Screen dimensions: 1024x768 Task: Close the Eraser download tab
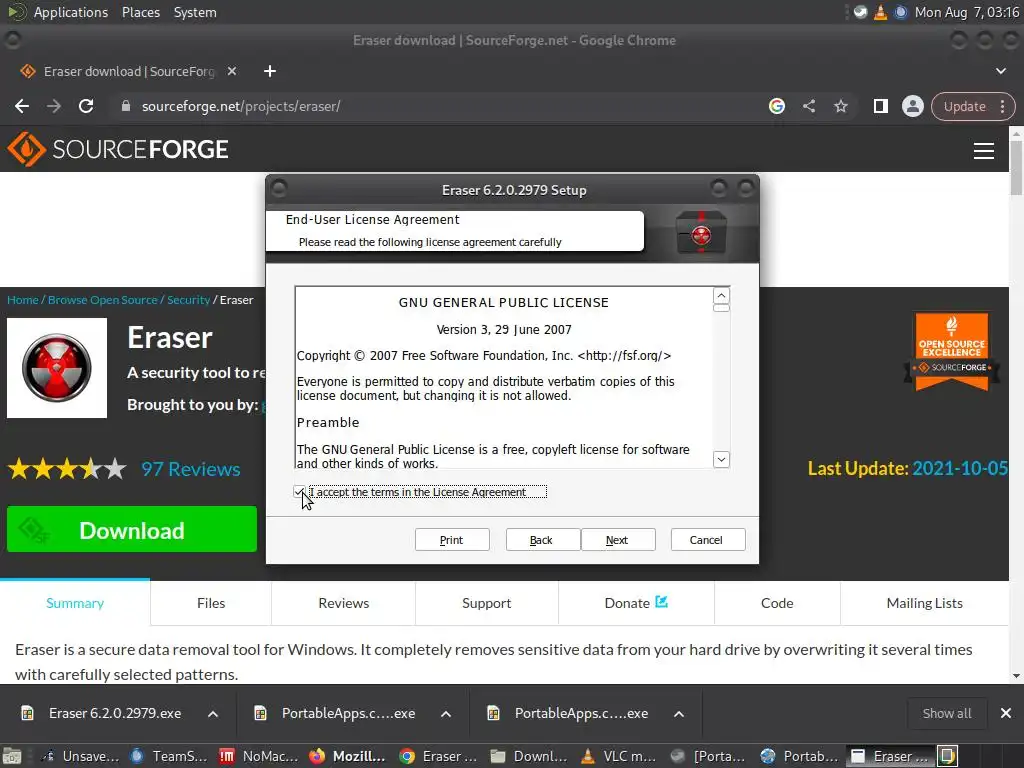pyautogui.click(x=232, y=71)
